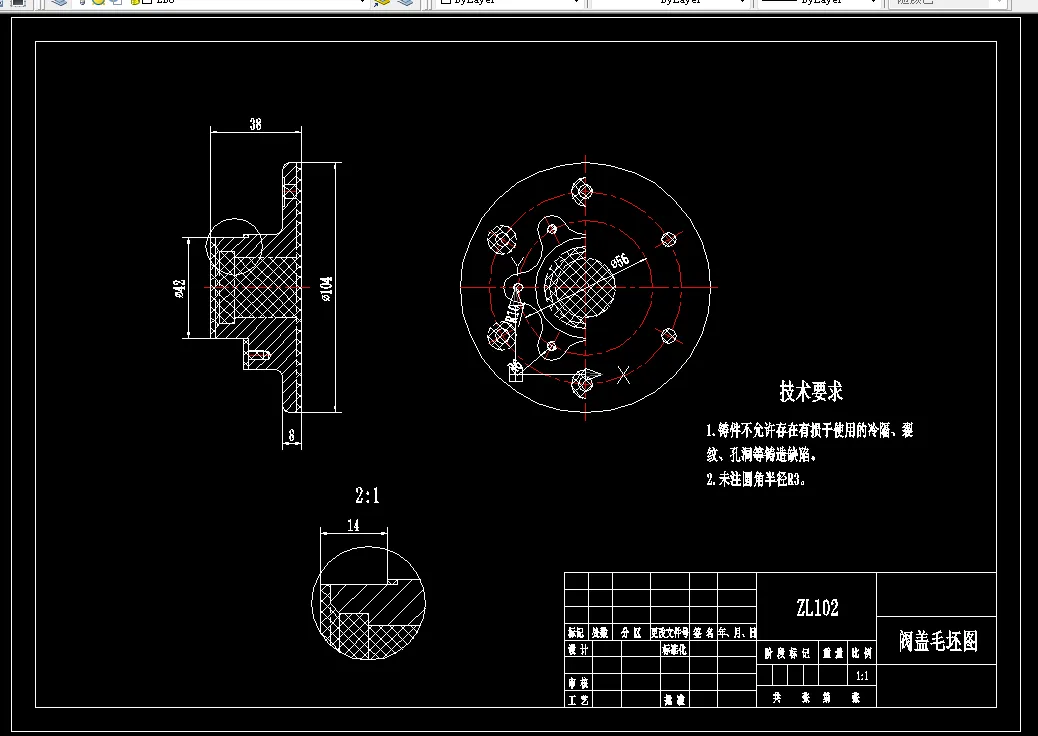Click the 技术要求 heading
The width and height of the screenshot is (1038, 736).
pyautogui.click(x=811, y=391)
